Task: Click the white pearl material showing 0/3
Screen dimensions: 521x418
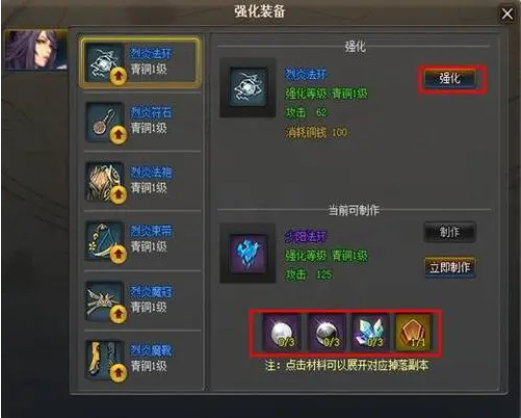Action: point(282,333)
